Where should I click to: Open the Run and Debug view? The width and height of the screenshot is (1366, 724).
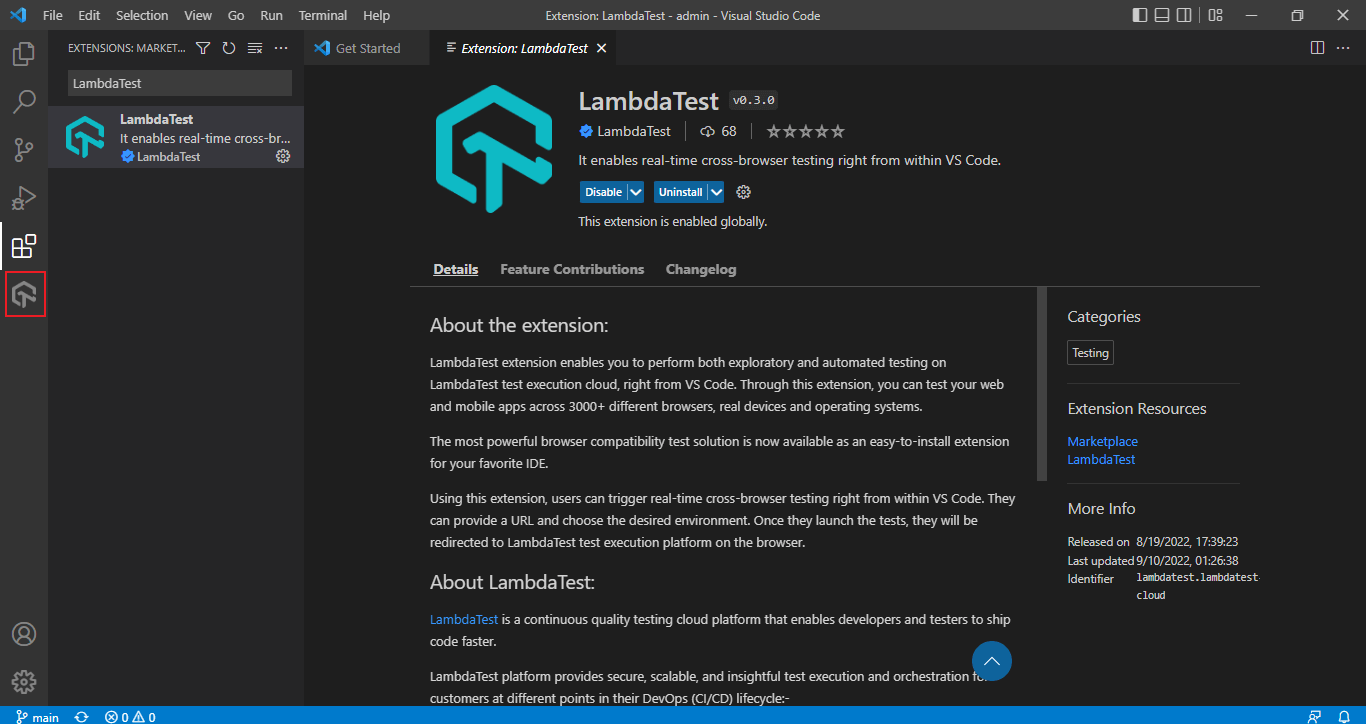[24, 198]
